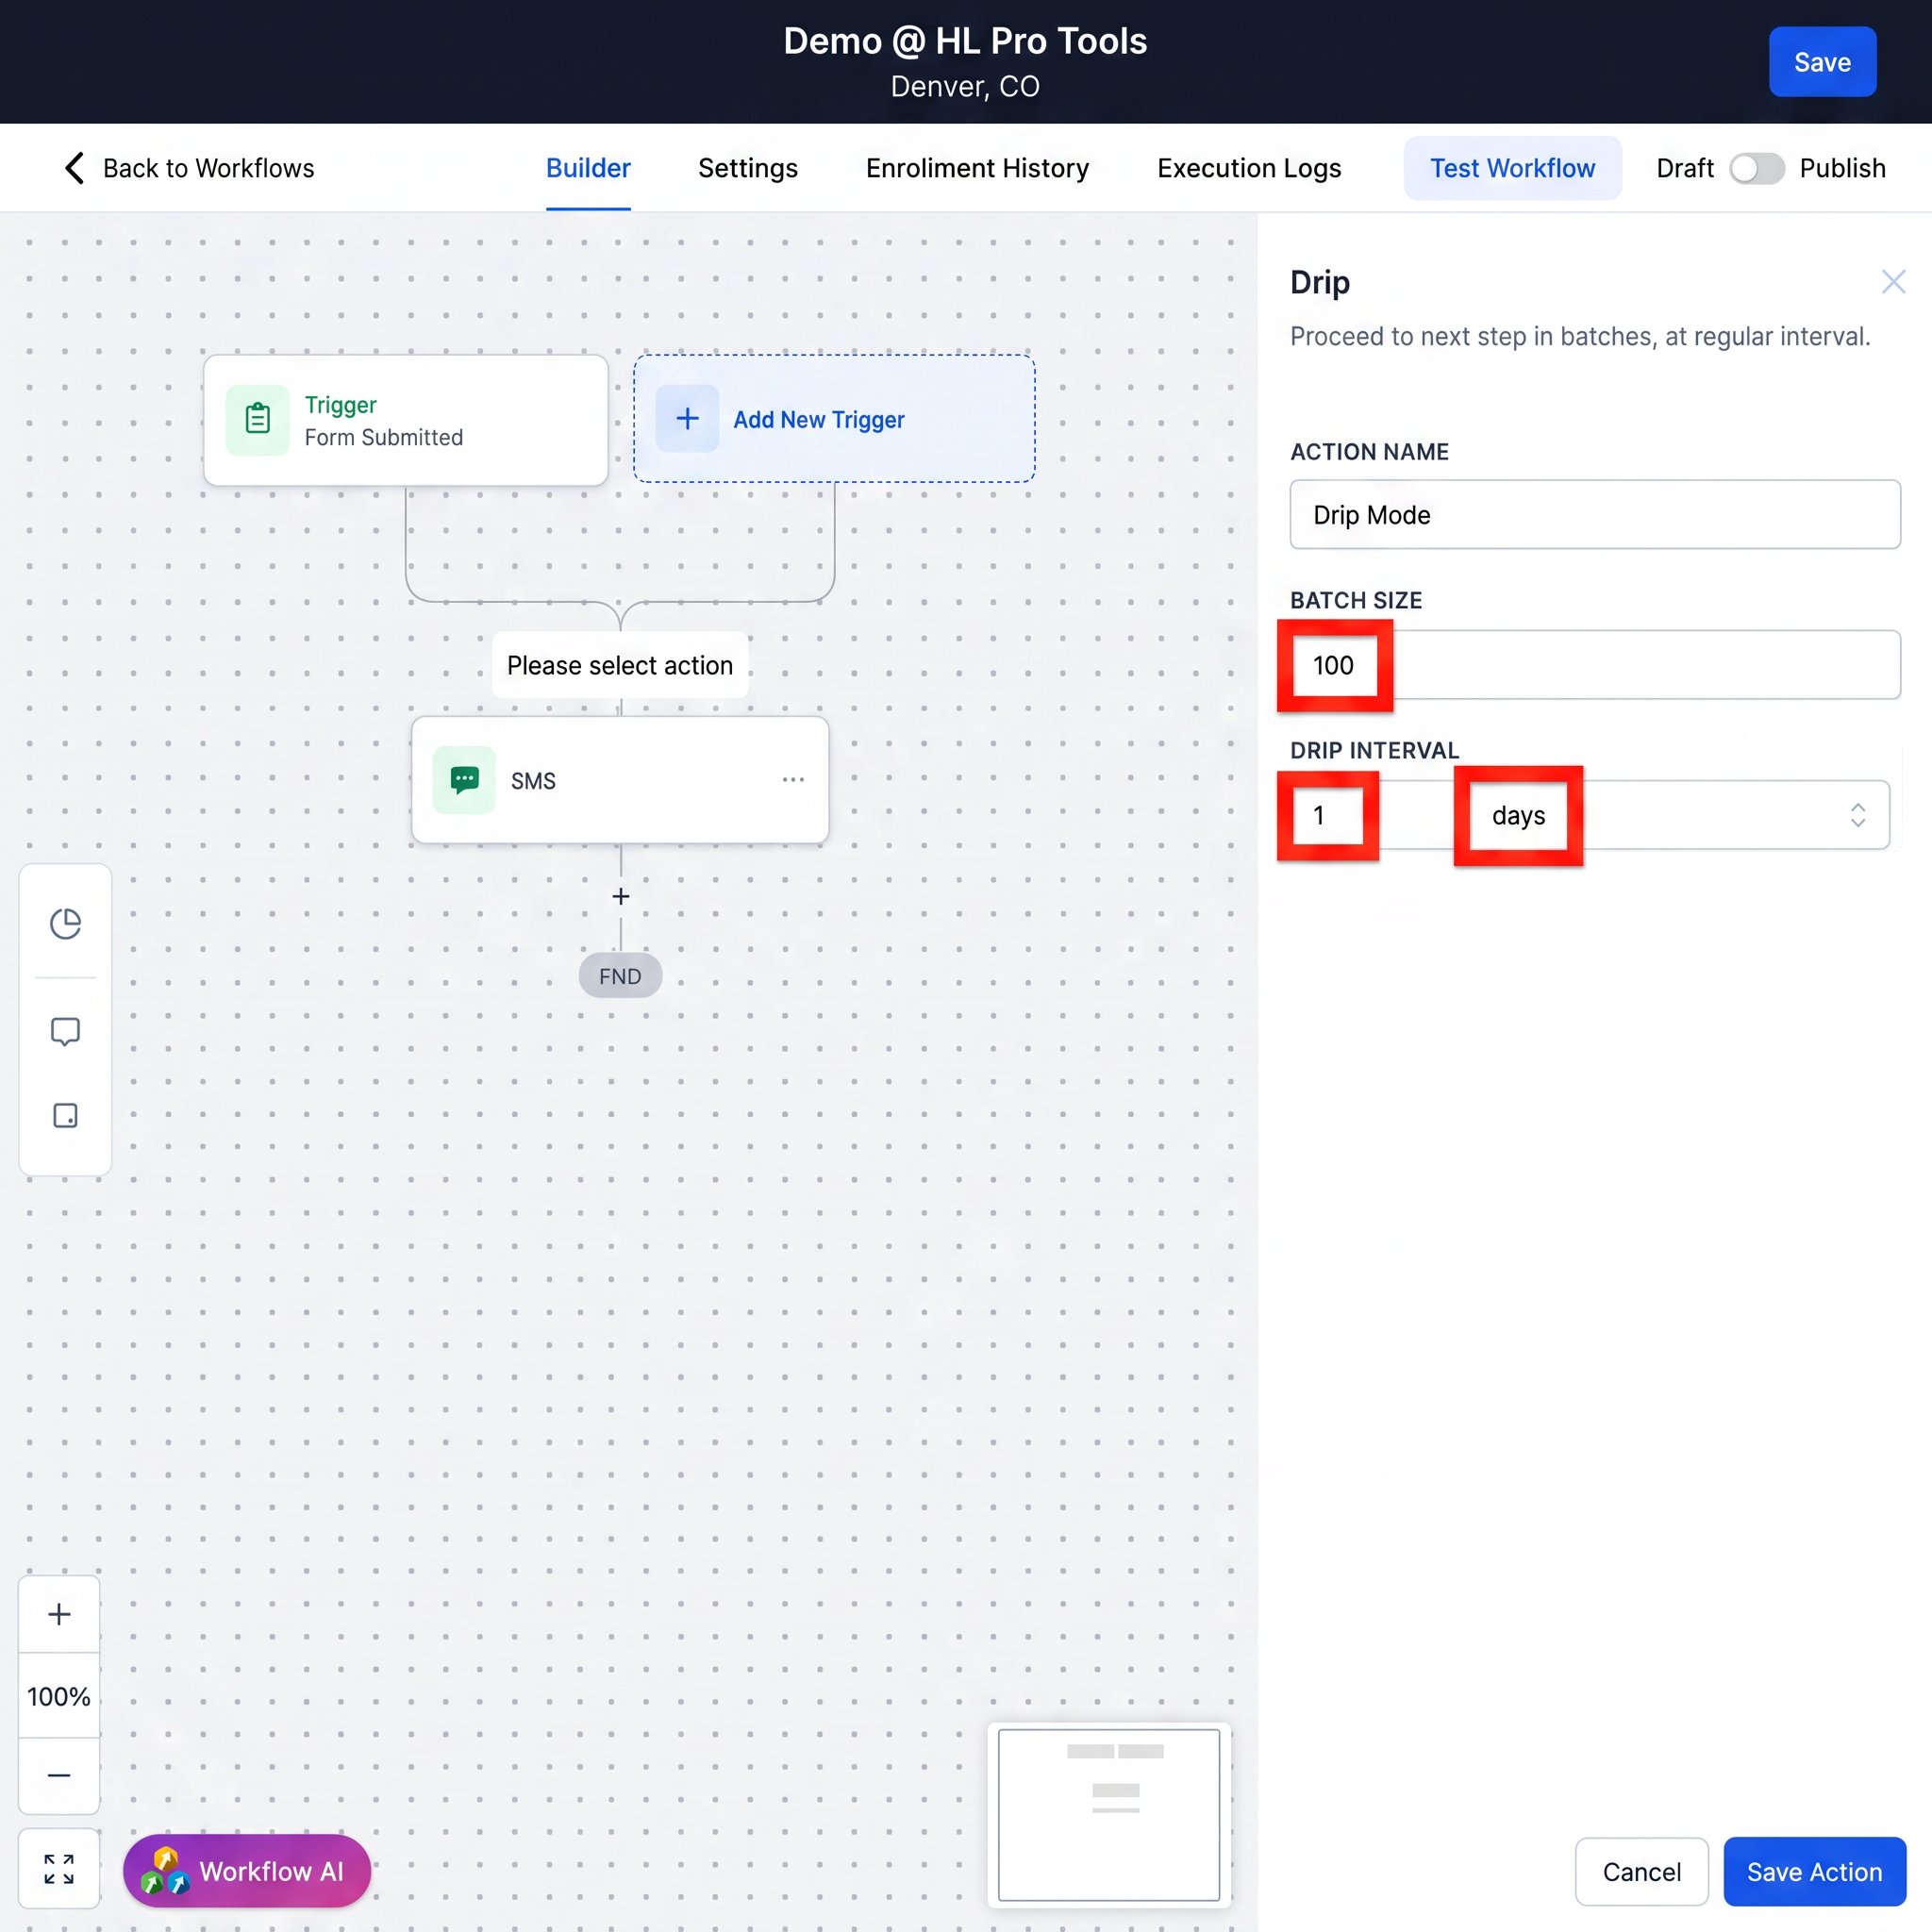1932x1932 pixels.
Task: Click the canvas minimap thumbnail
Action: (1109, 1814)
